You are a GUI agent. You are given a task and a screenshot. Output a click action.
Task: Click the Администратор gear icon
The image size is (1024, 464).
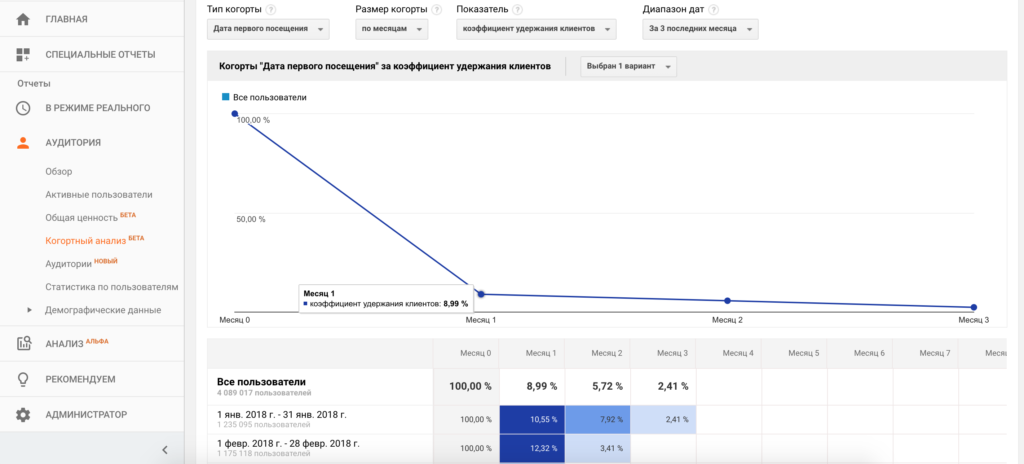(23, 414)
